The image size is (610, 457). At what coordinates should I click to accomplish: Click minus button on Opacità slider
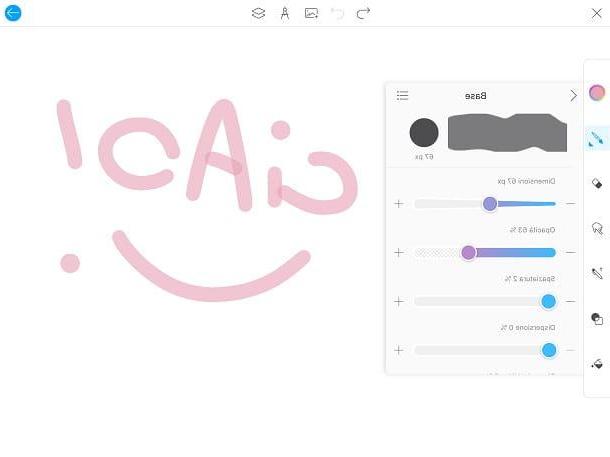570,253
